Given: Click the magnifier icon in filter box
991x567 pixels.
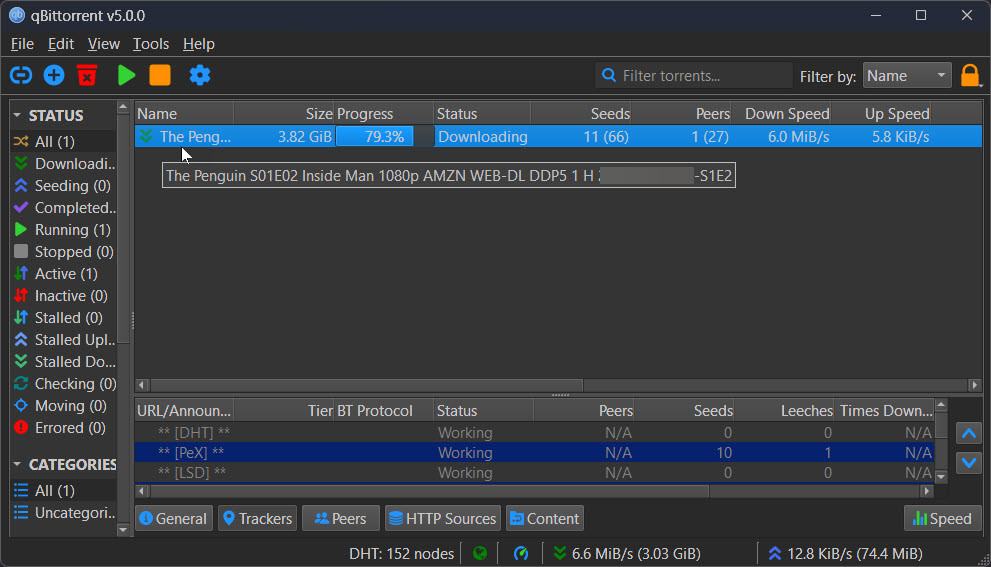Looking at the screenshot, I should pyautogui.click(x=609, y=75).
